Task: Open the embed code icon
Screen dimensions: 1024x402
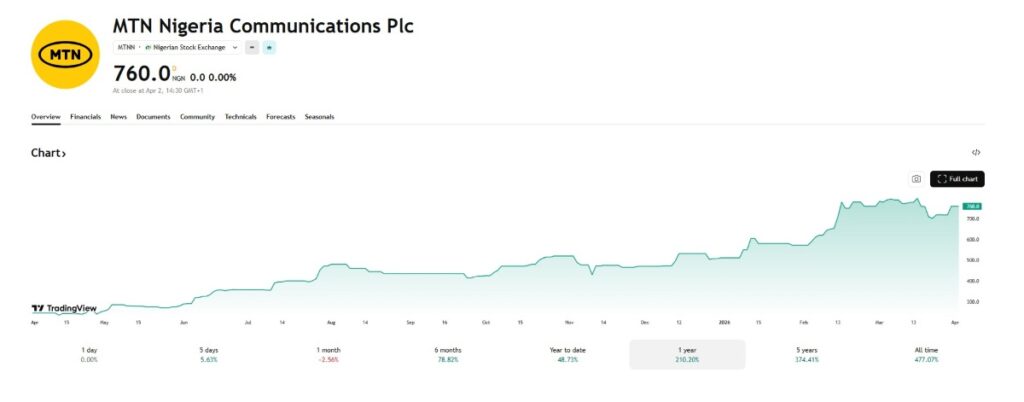Action: [x=976, y=153]
